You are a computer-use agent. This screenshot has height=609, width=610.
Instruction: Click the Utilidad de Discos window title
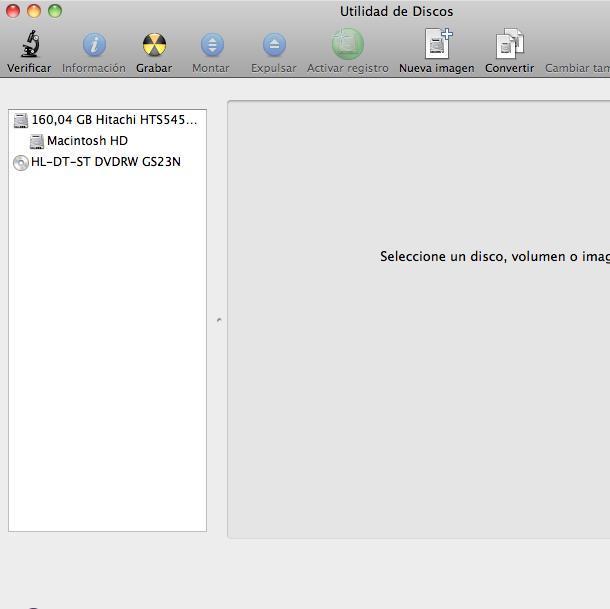(396, 12)
